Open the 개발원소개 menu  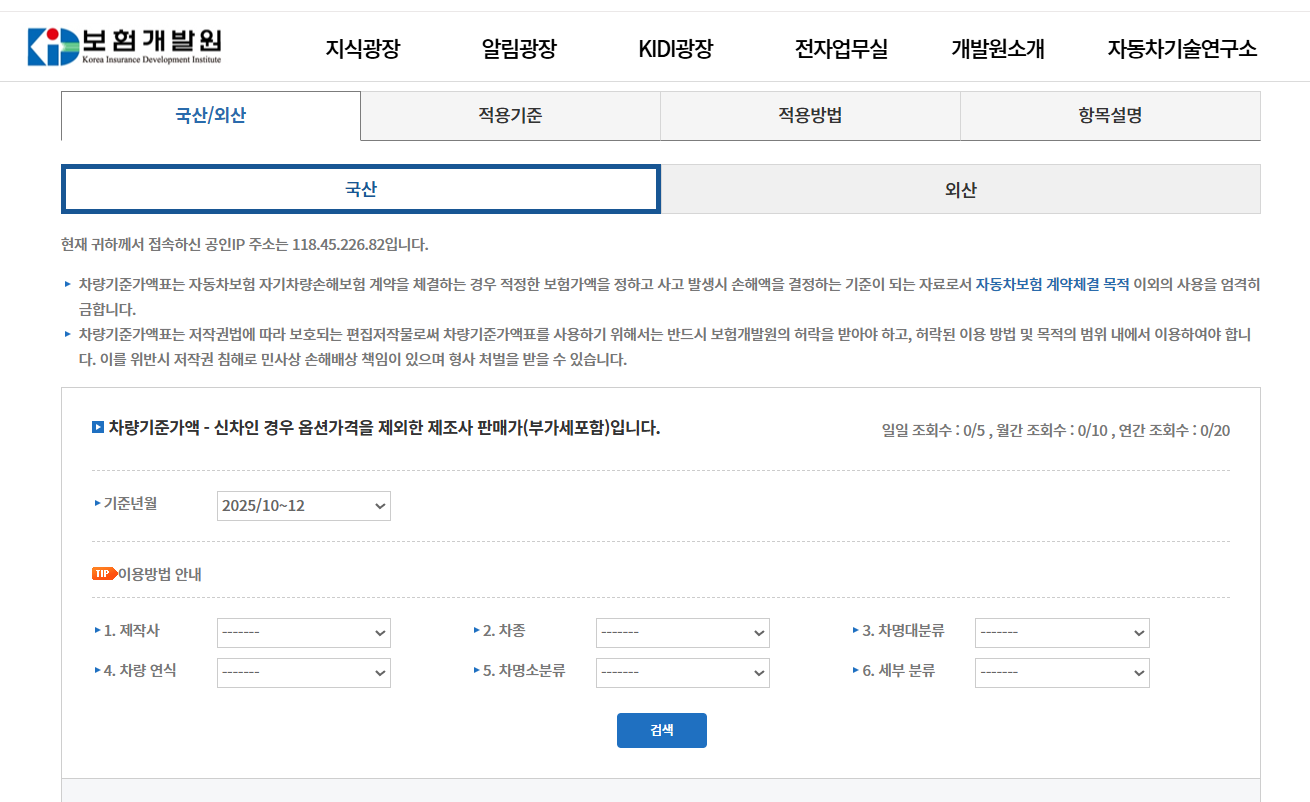(997, 48)
